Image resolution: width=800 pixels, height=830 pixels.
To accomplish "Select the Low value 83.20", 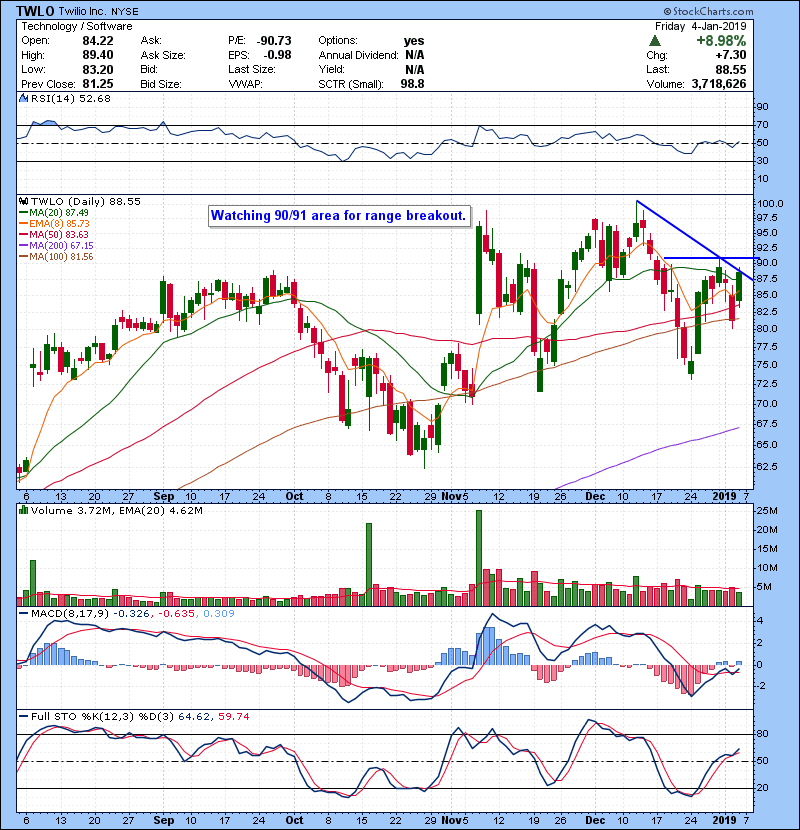I will 98,69.
